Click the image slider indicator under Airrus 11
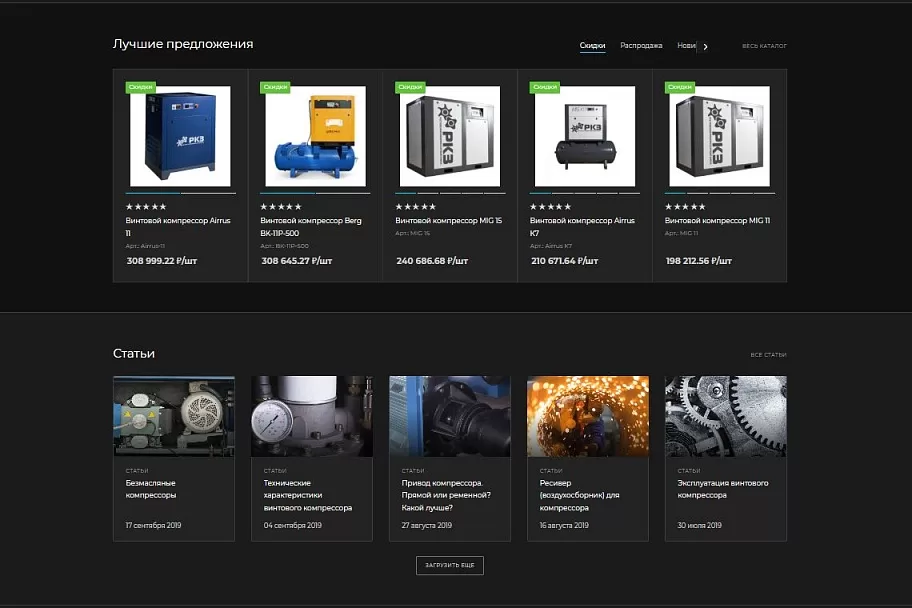912x608 pixels. coord(180,193)
